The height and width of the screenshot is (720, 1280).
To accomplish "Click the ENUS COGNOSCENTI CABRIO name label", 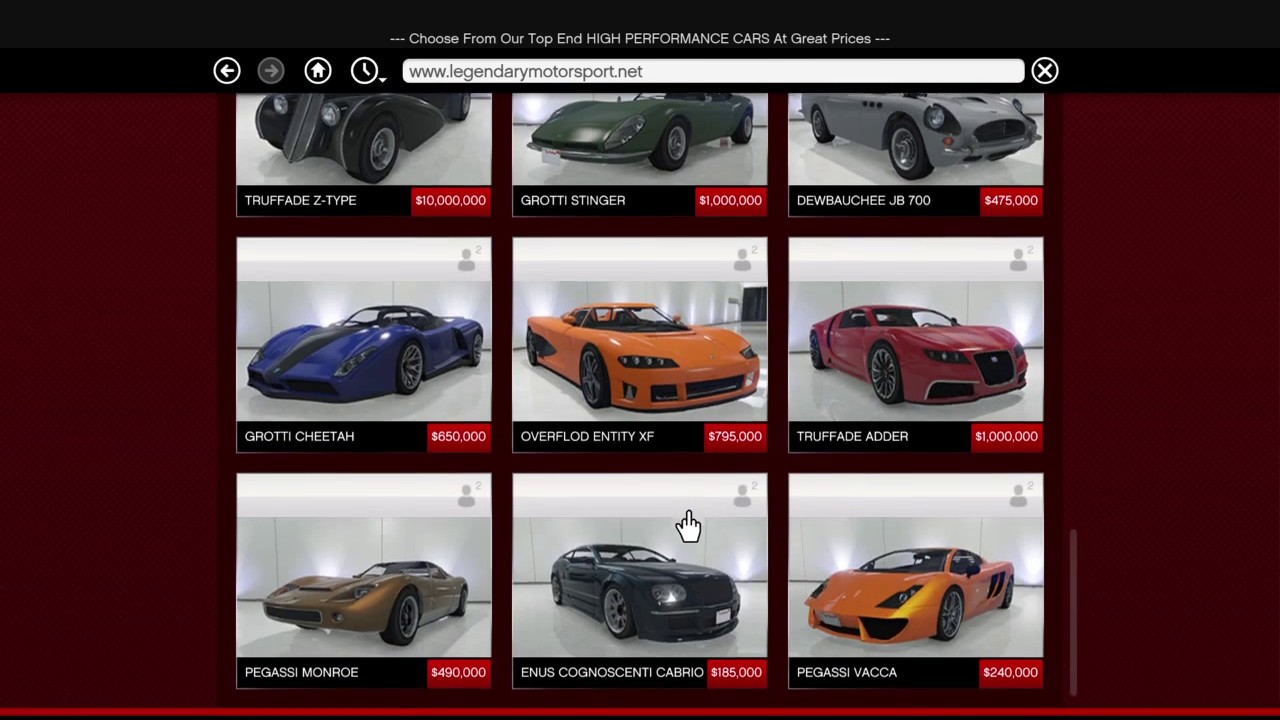I will coord(612,672).
